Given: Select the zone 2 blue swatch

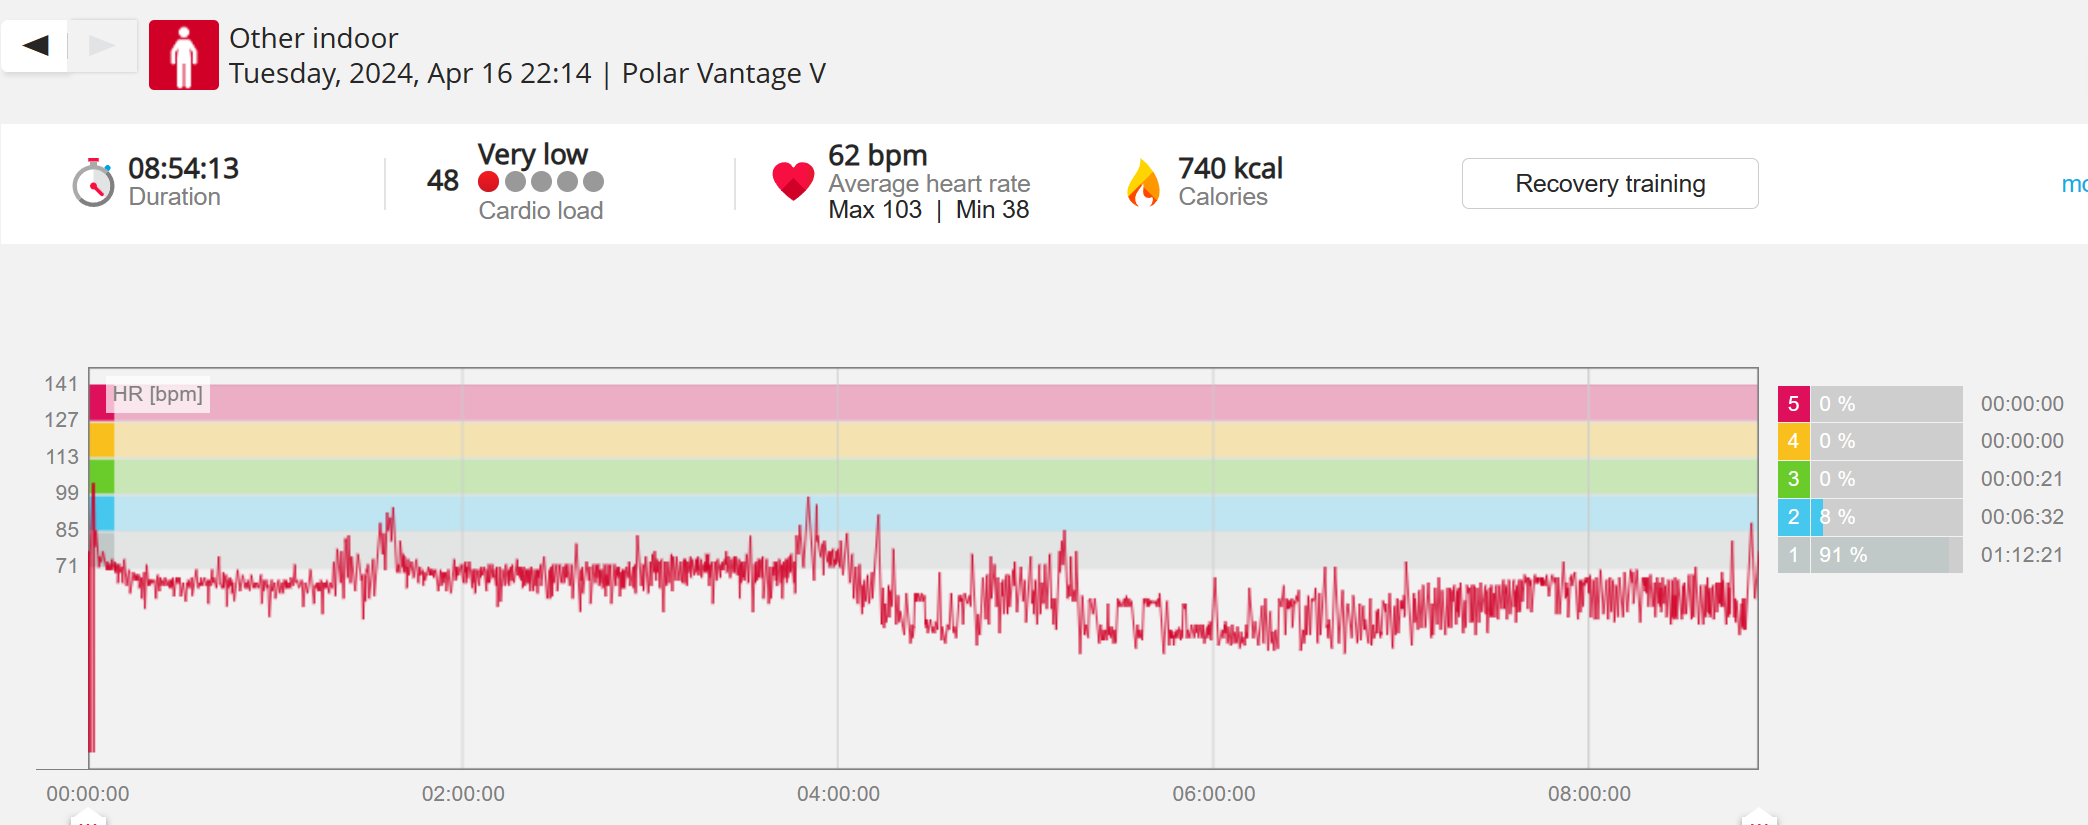Looking at the screenshot, I should coord(1793,517).
